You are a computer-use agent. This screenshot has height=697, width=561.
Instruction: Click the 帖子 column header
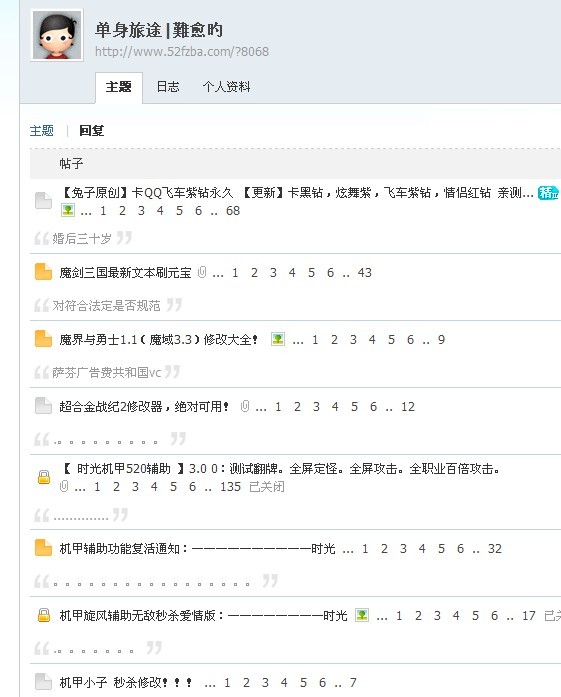point(71,164)
